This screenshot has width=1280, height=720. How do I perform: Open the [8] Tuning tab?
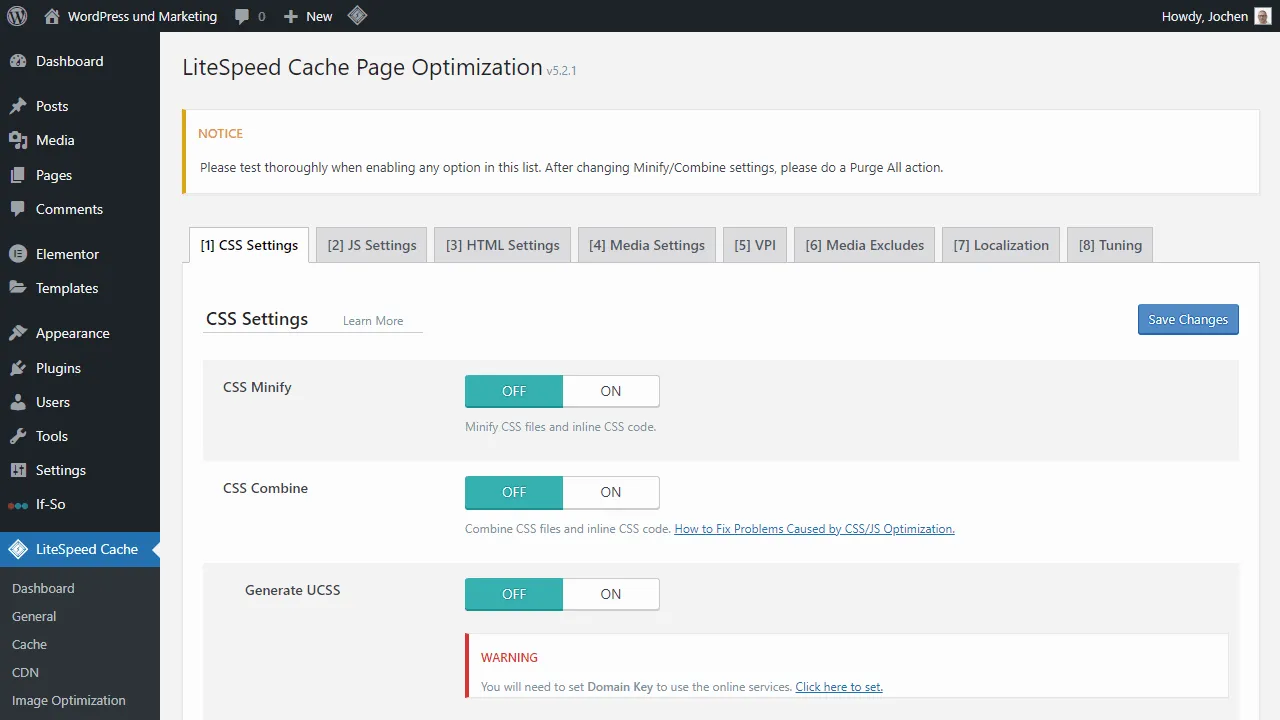tap(1110, 245)
